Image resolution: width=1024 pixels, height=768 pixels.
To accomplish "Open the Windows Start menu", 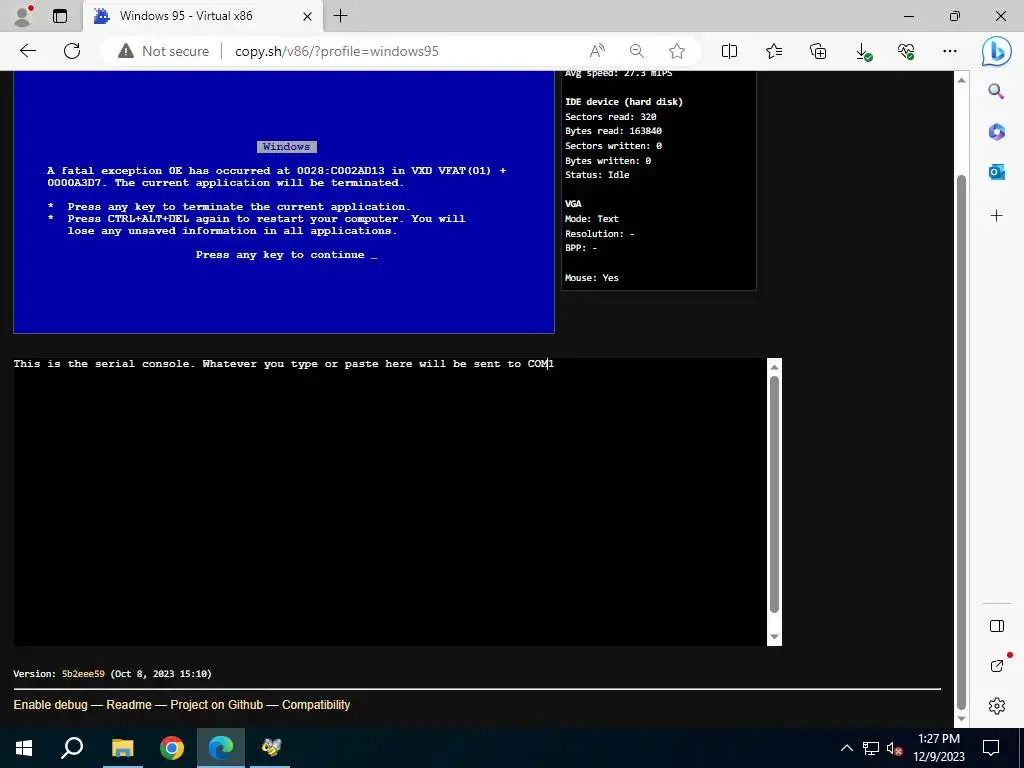I will pos(24,748).
